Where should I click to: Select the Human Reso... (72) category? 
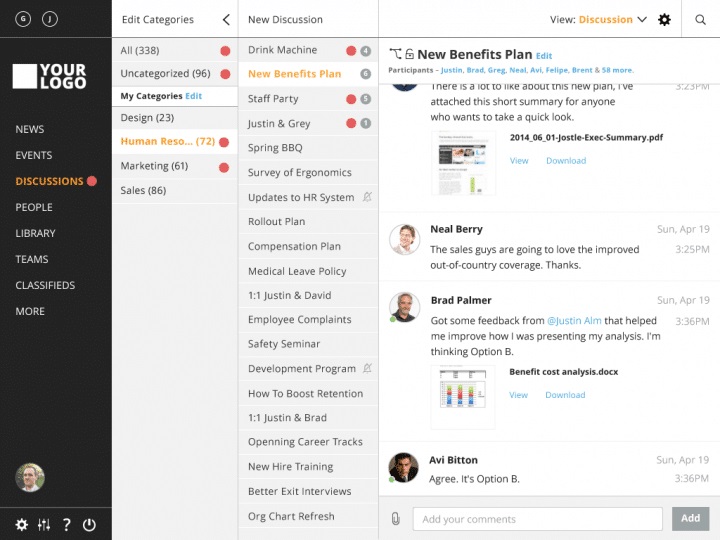click(x=175, y=141)
